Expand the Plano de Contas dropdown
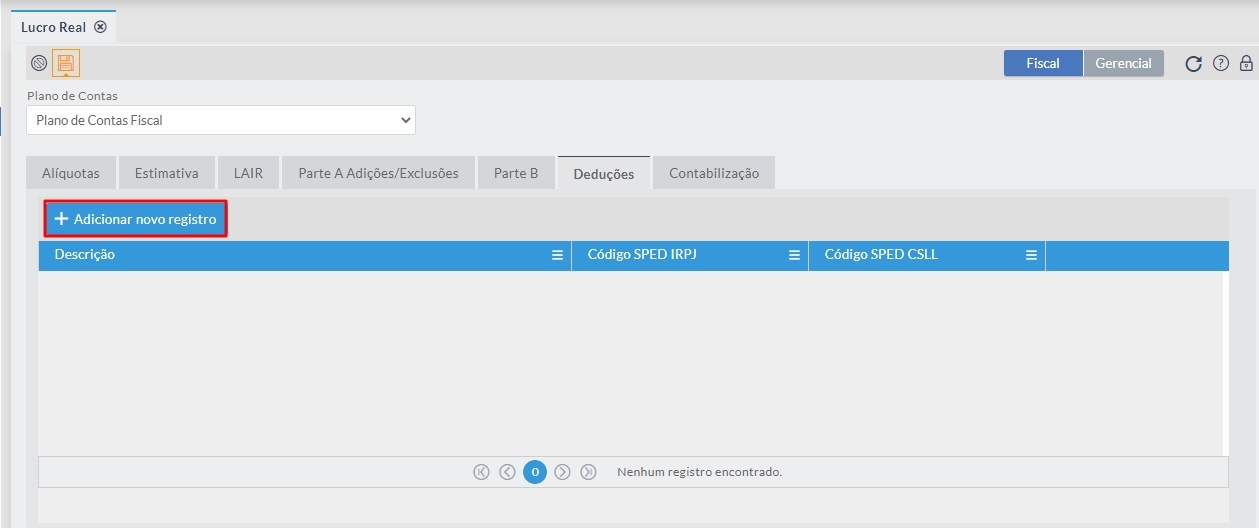 221,120
